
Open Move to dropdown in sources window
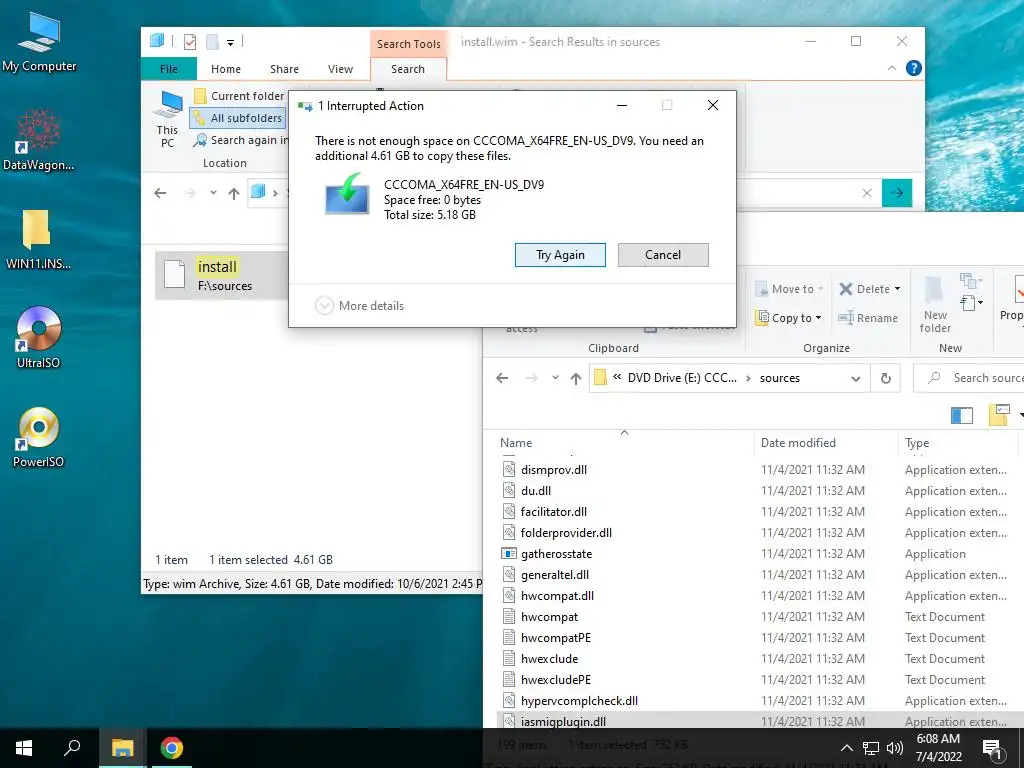click(788, 289)
